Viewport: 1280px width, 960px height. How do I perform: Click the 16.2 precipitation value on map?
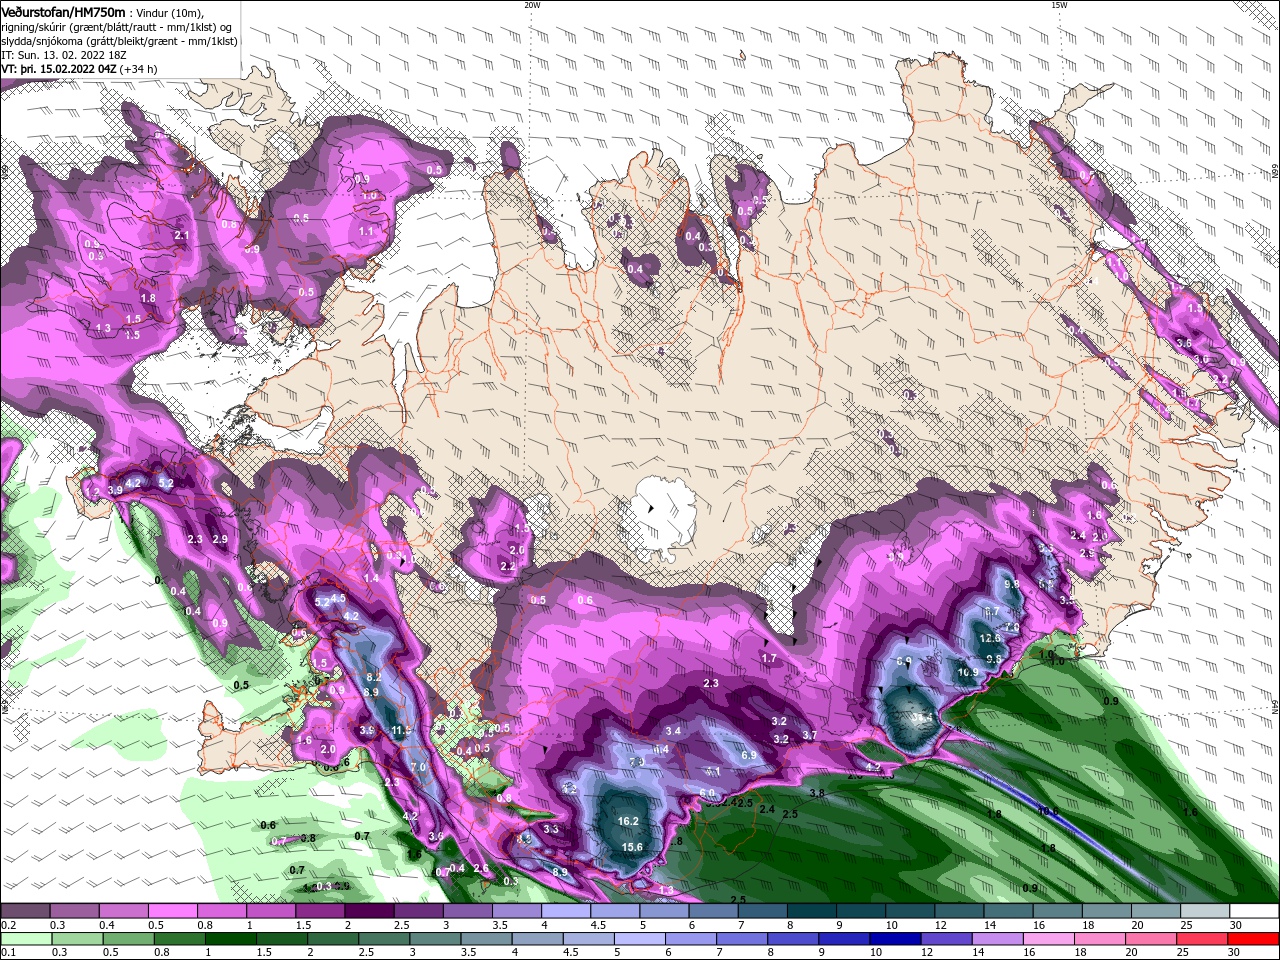628,821
